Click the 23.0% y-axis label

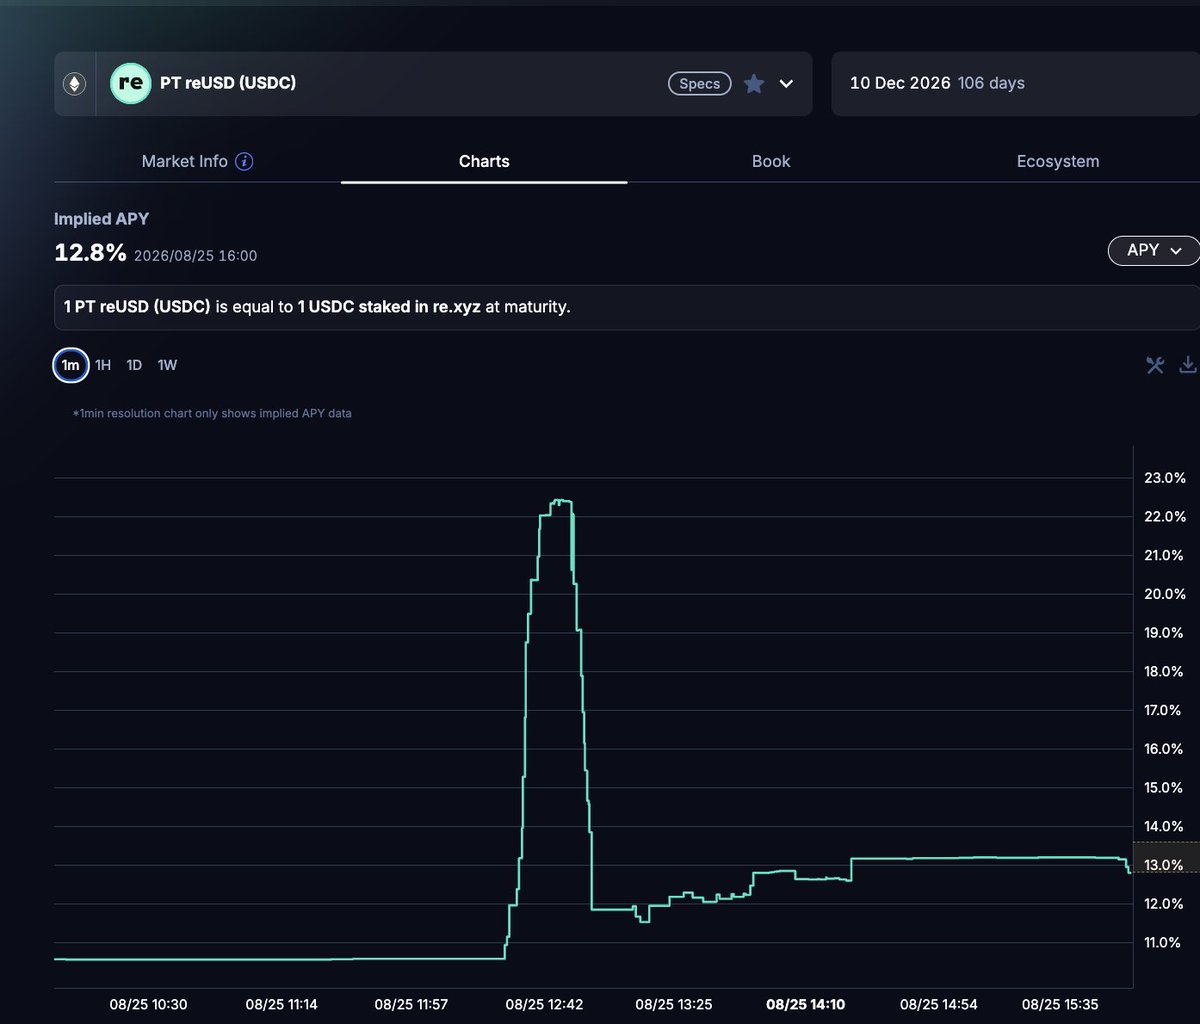point(1164,478)
